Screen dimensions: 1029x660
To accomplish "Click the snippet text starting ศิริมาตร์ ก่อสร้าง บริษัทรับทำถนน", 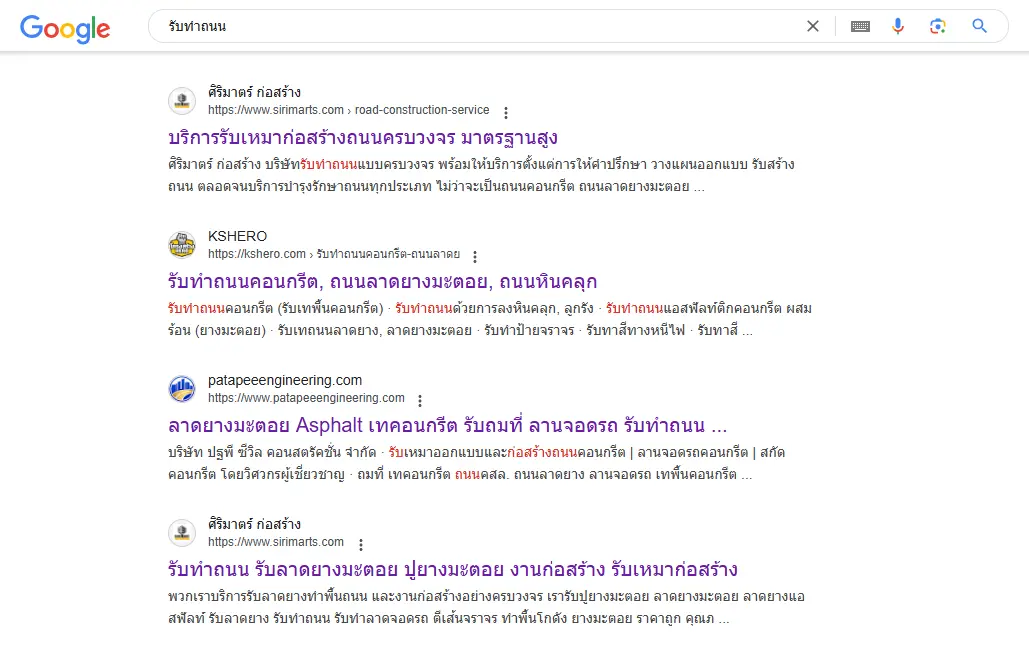I will click(481, 175).
